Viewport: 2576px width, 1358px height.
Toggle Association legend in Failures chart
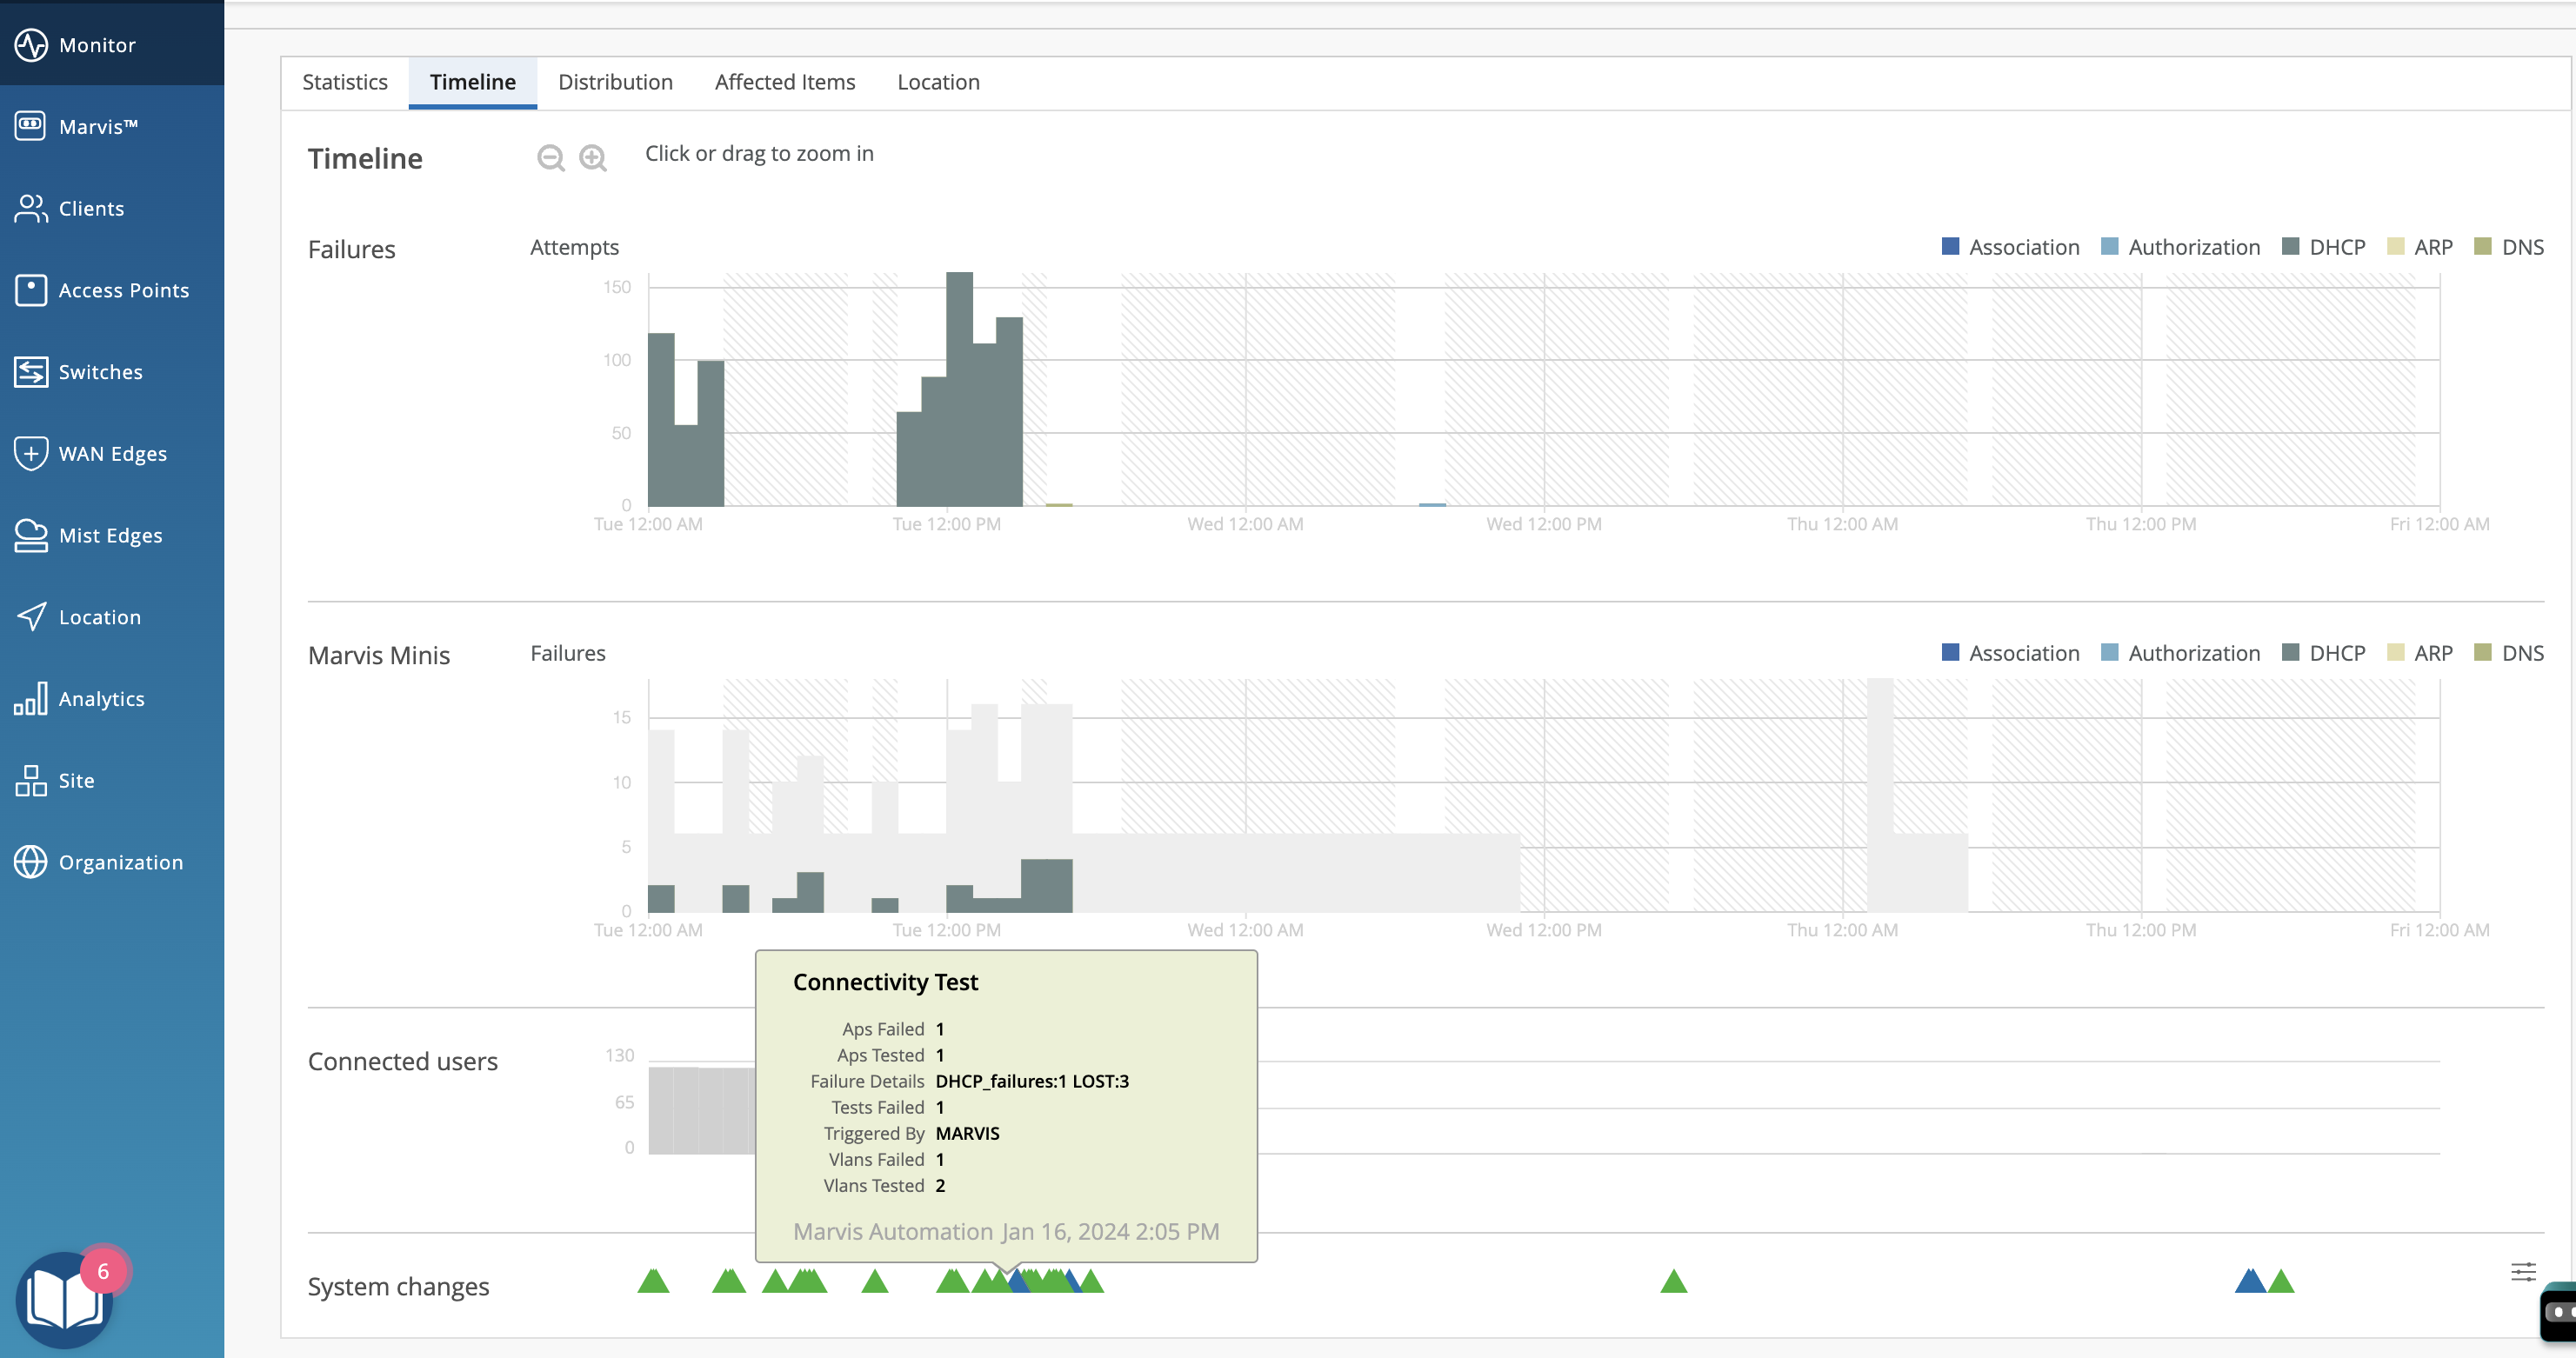click(2010, 247)
